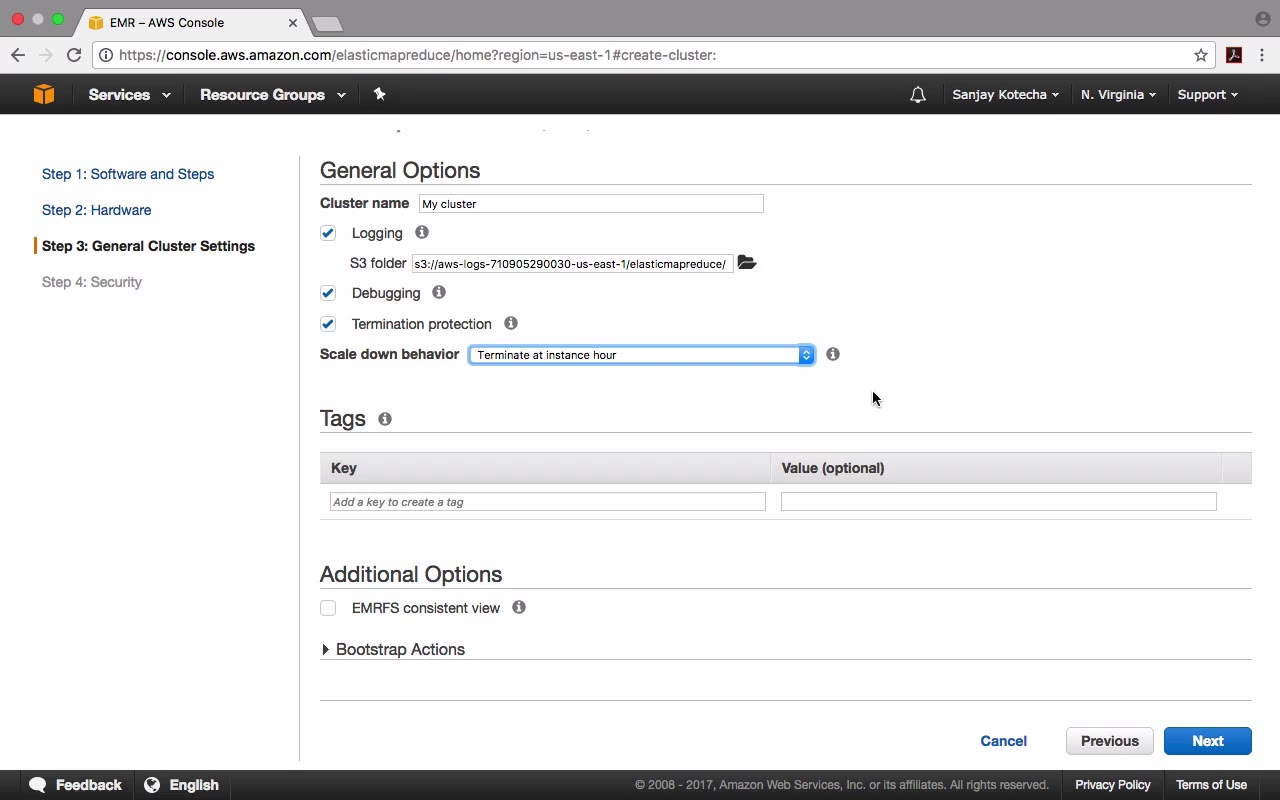
Task: Click the info icon for EMRFS consistent view
Action: [519, 608]
